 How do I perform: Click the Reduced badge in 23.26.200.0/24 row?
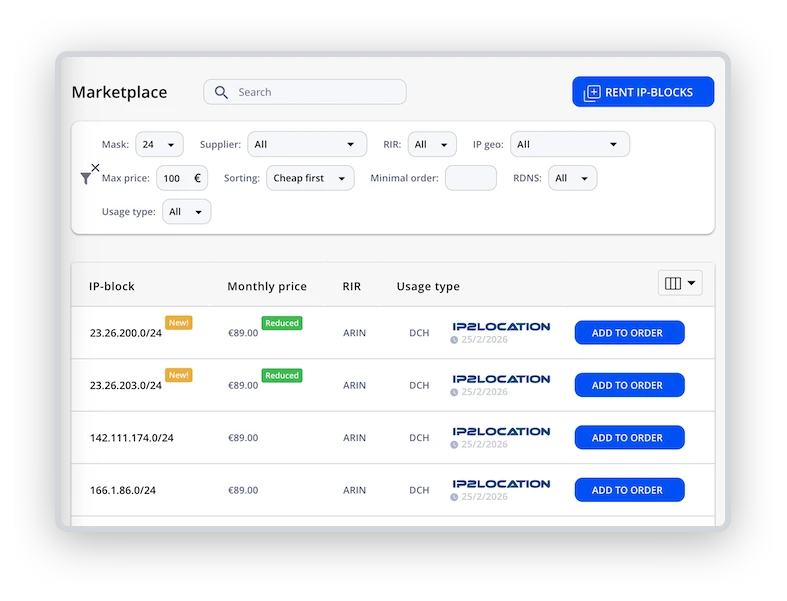(x=282, y=323)
